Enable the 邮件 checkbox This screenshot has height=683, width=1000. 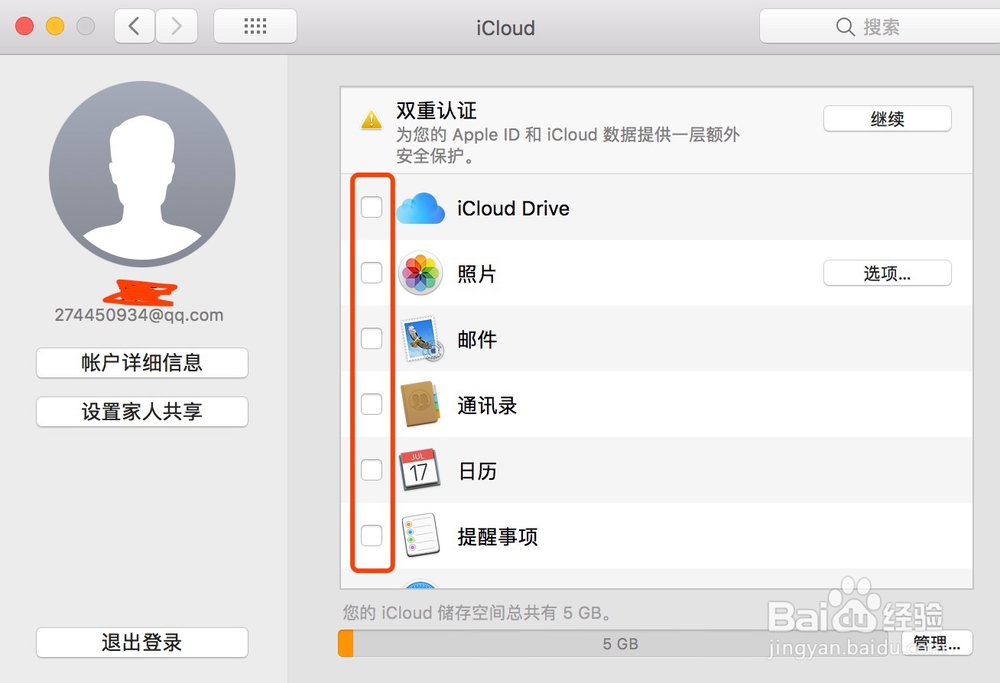click(x=372, y=339)
